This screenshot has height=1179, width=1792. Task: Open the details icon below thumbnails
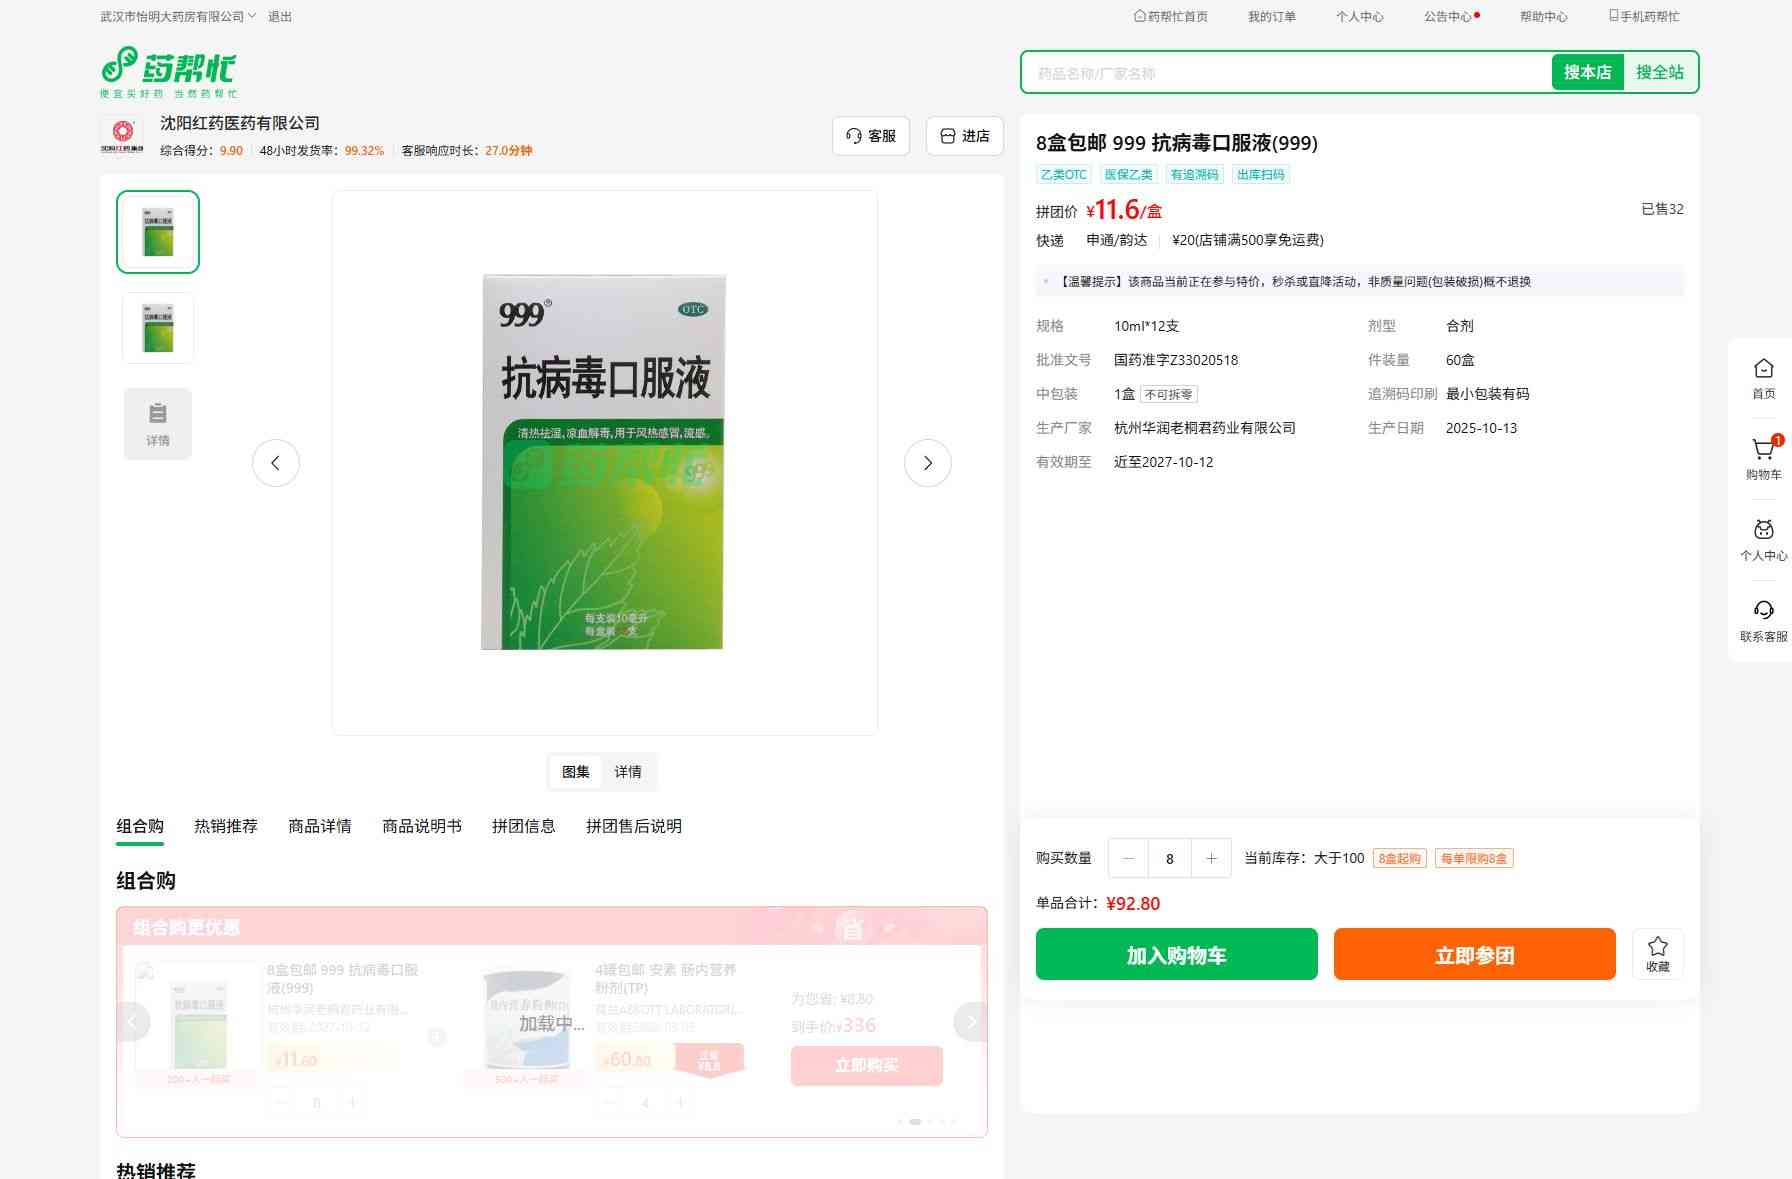pyautogui.click(x=158, y=424)
